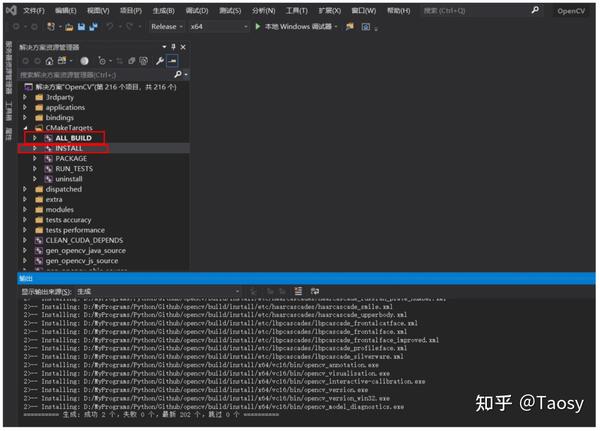
Task: Click the search magnifier in title bar
Action: 535,10
